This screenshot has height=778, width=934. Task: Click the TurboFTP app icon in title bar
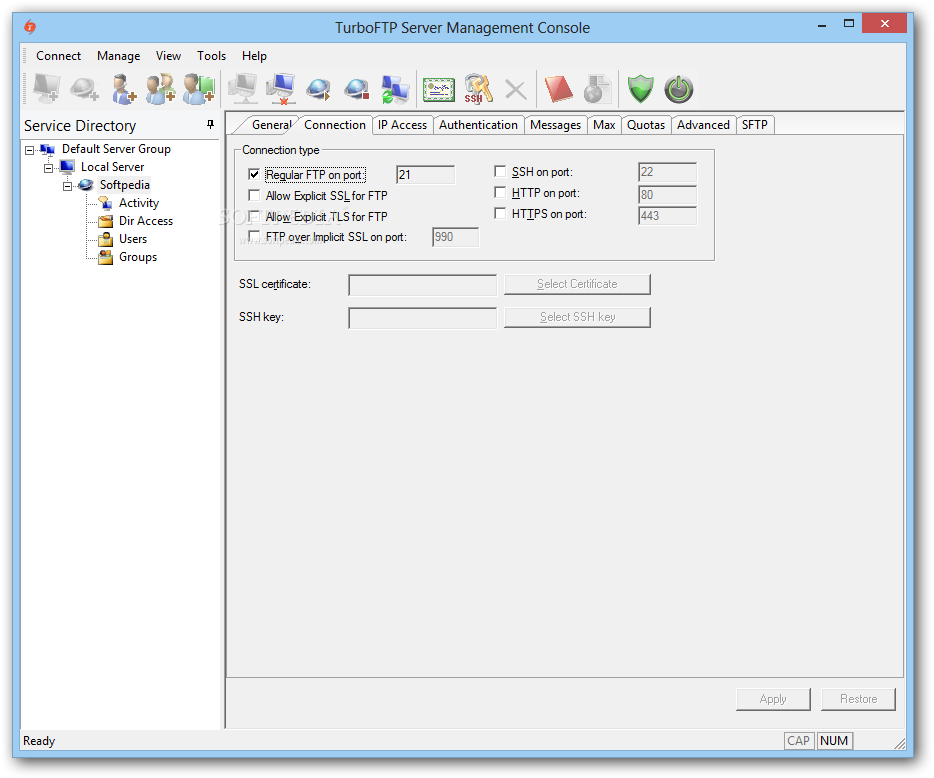point(30,27)
